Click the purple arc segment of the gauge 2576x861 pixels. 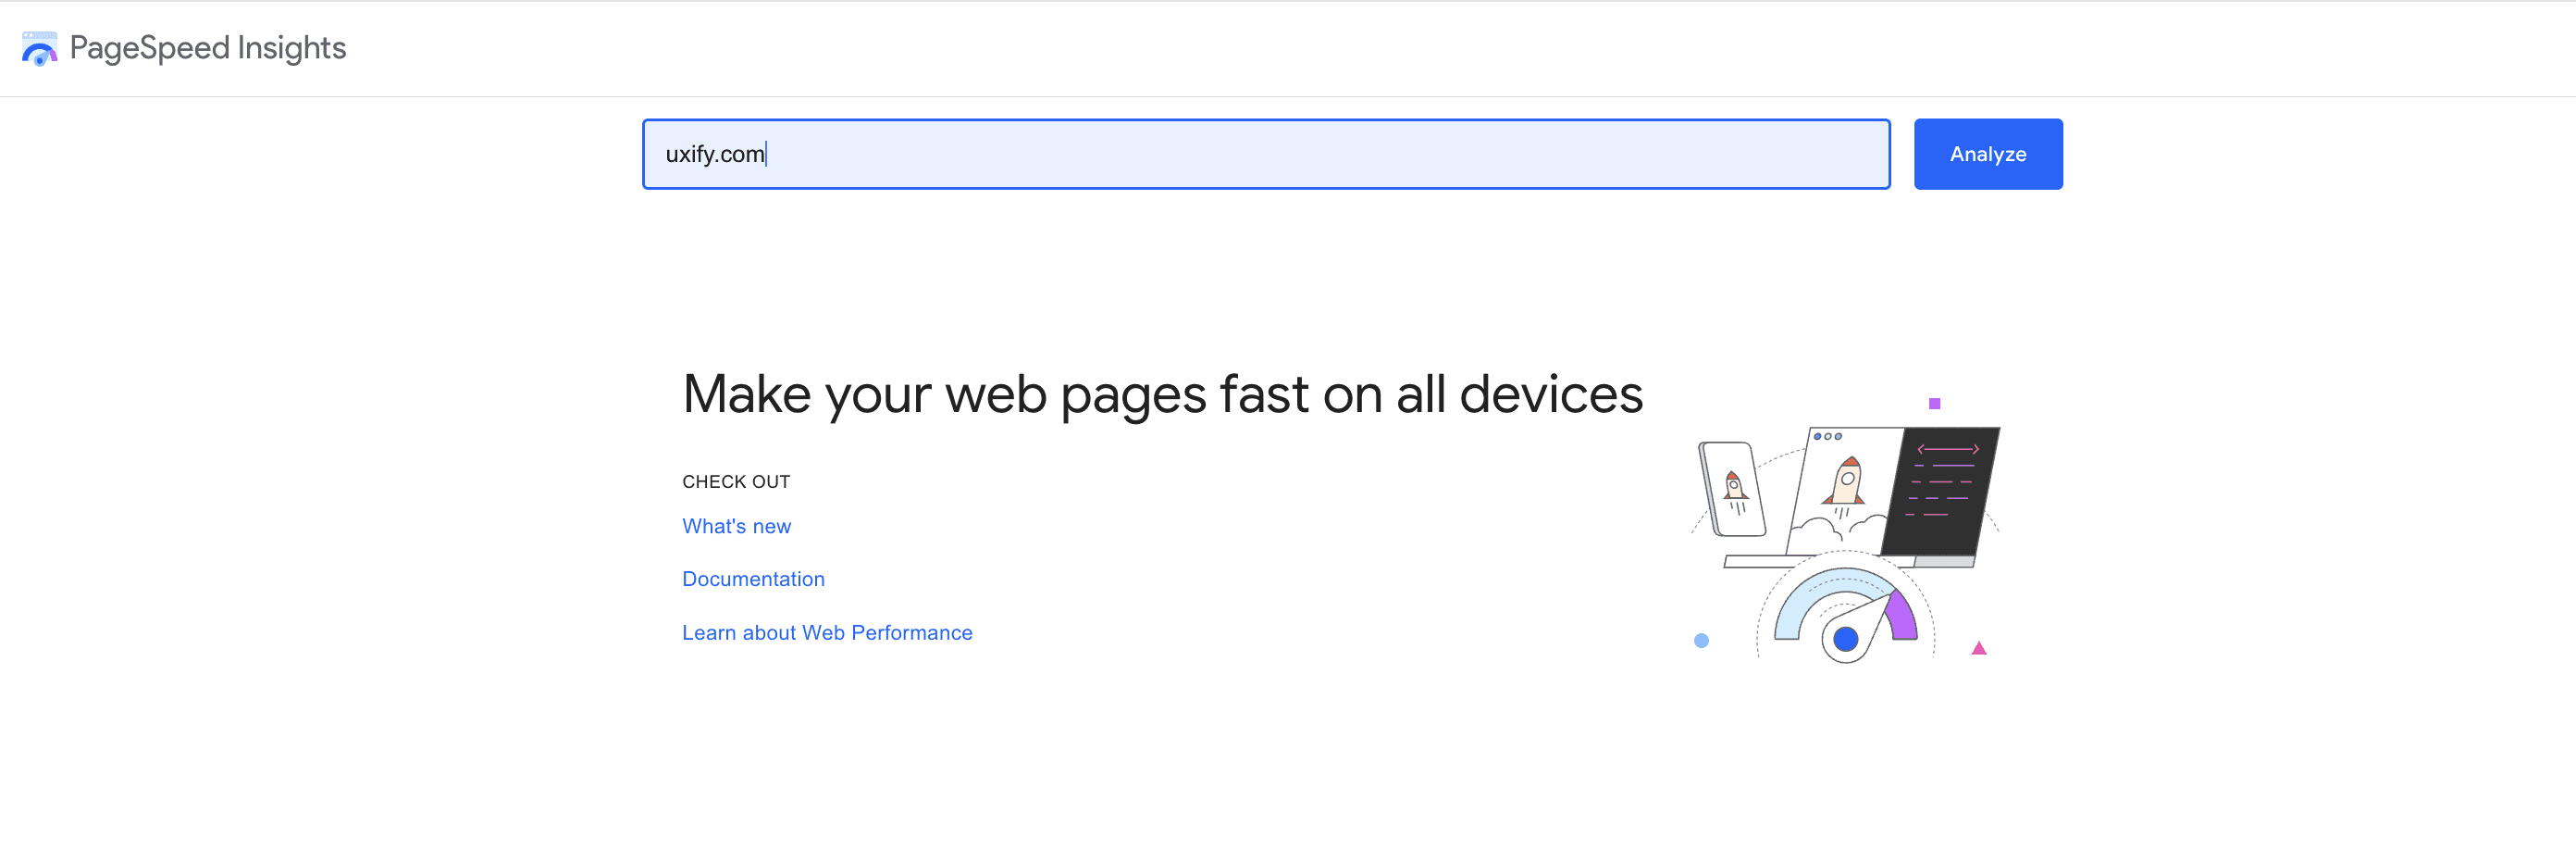point(1902,615)
